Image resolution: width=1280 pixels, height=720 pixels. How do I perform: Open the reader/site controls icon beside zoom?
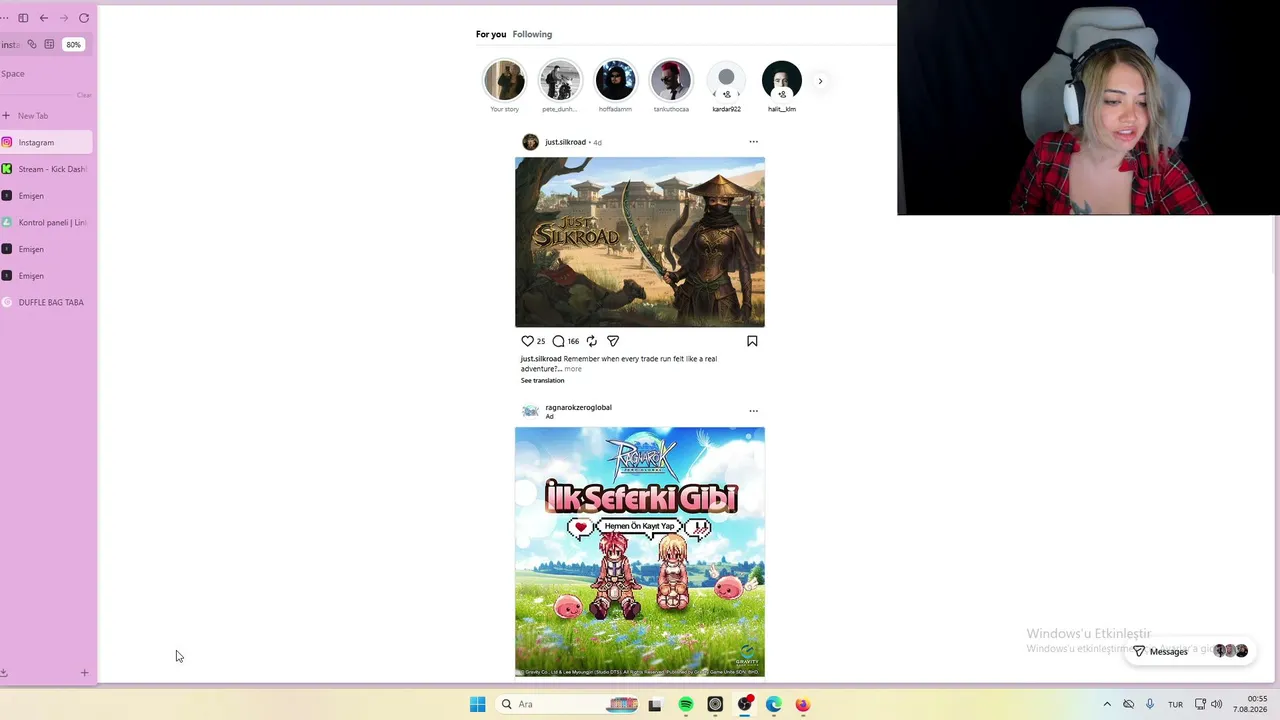(49, 45)
